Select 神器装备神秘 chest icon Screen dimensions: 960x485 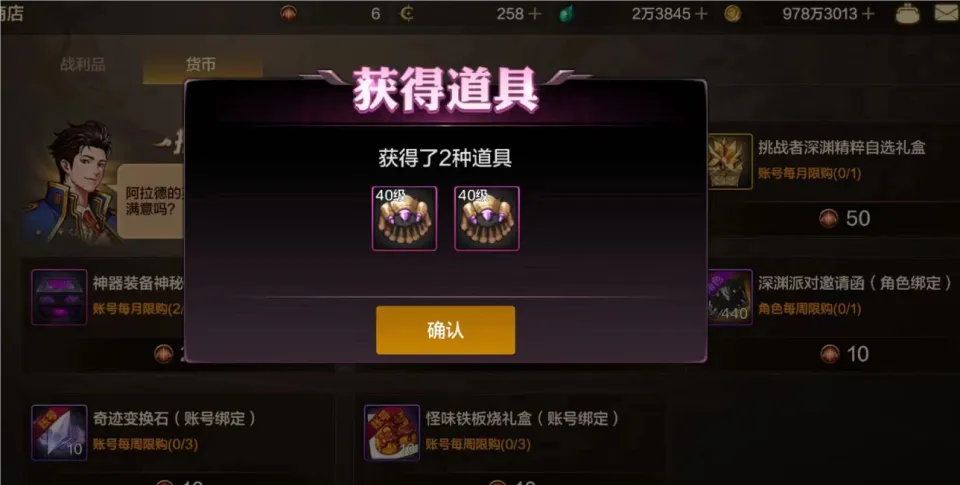pyautogui.click(x=59, y=297)
